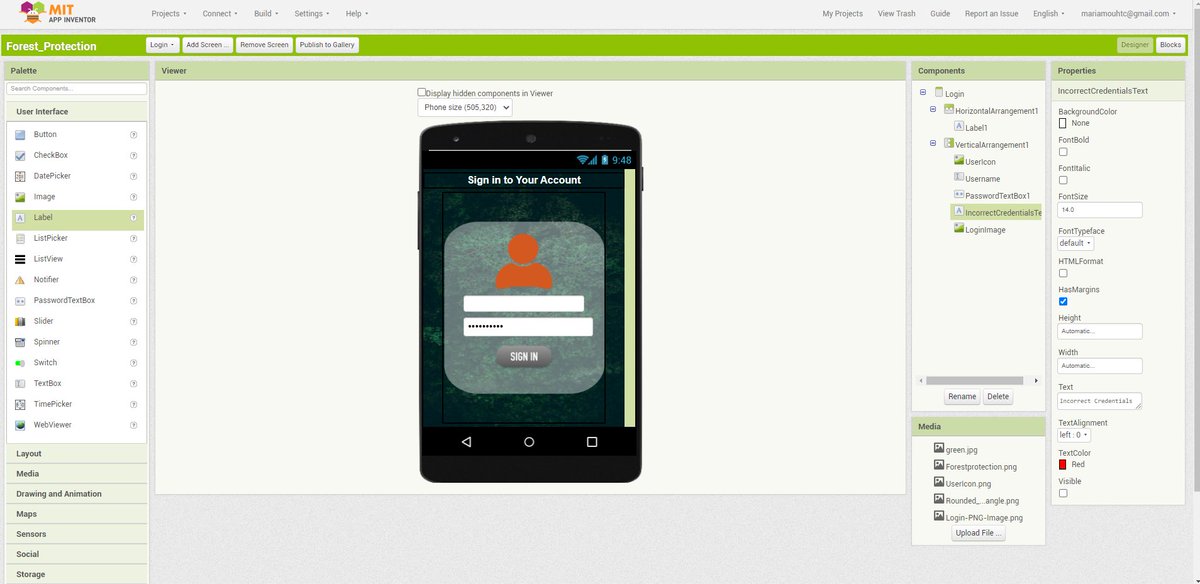Image resolution: width=1200 pixels, height=584 pixels.
Task: Click the Rename component button
Action: click(x=962, y=397)
